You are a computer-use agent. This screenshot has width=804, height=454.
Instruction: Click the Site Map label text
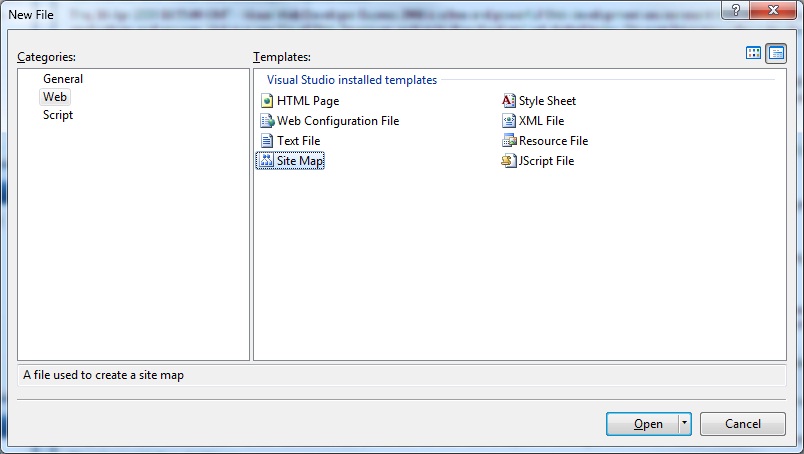(300, 161)
